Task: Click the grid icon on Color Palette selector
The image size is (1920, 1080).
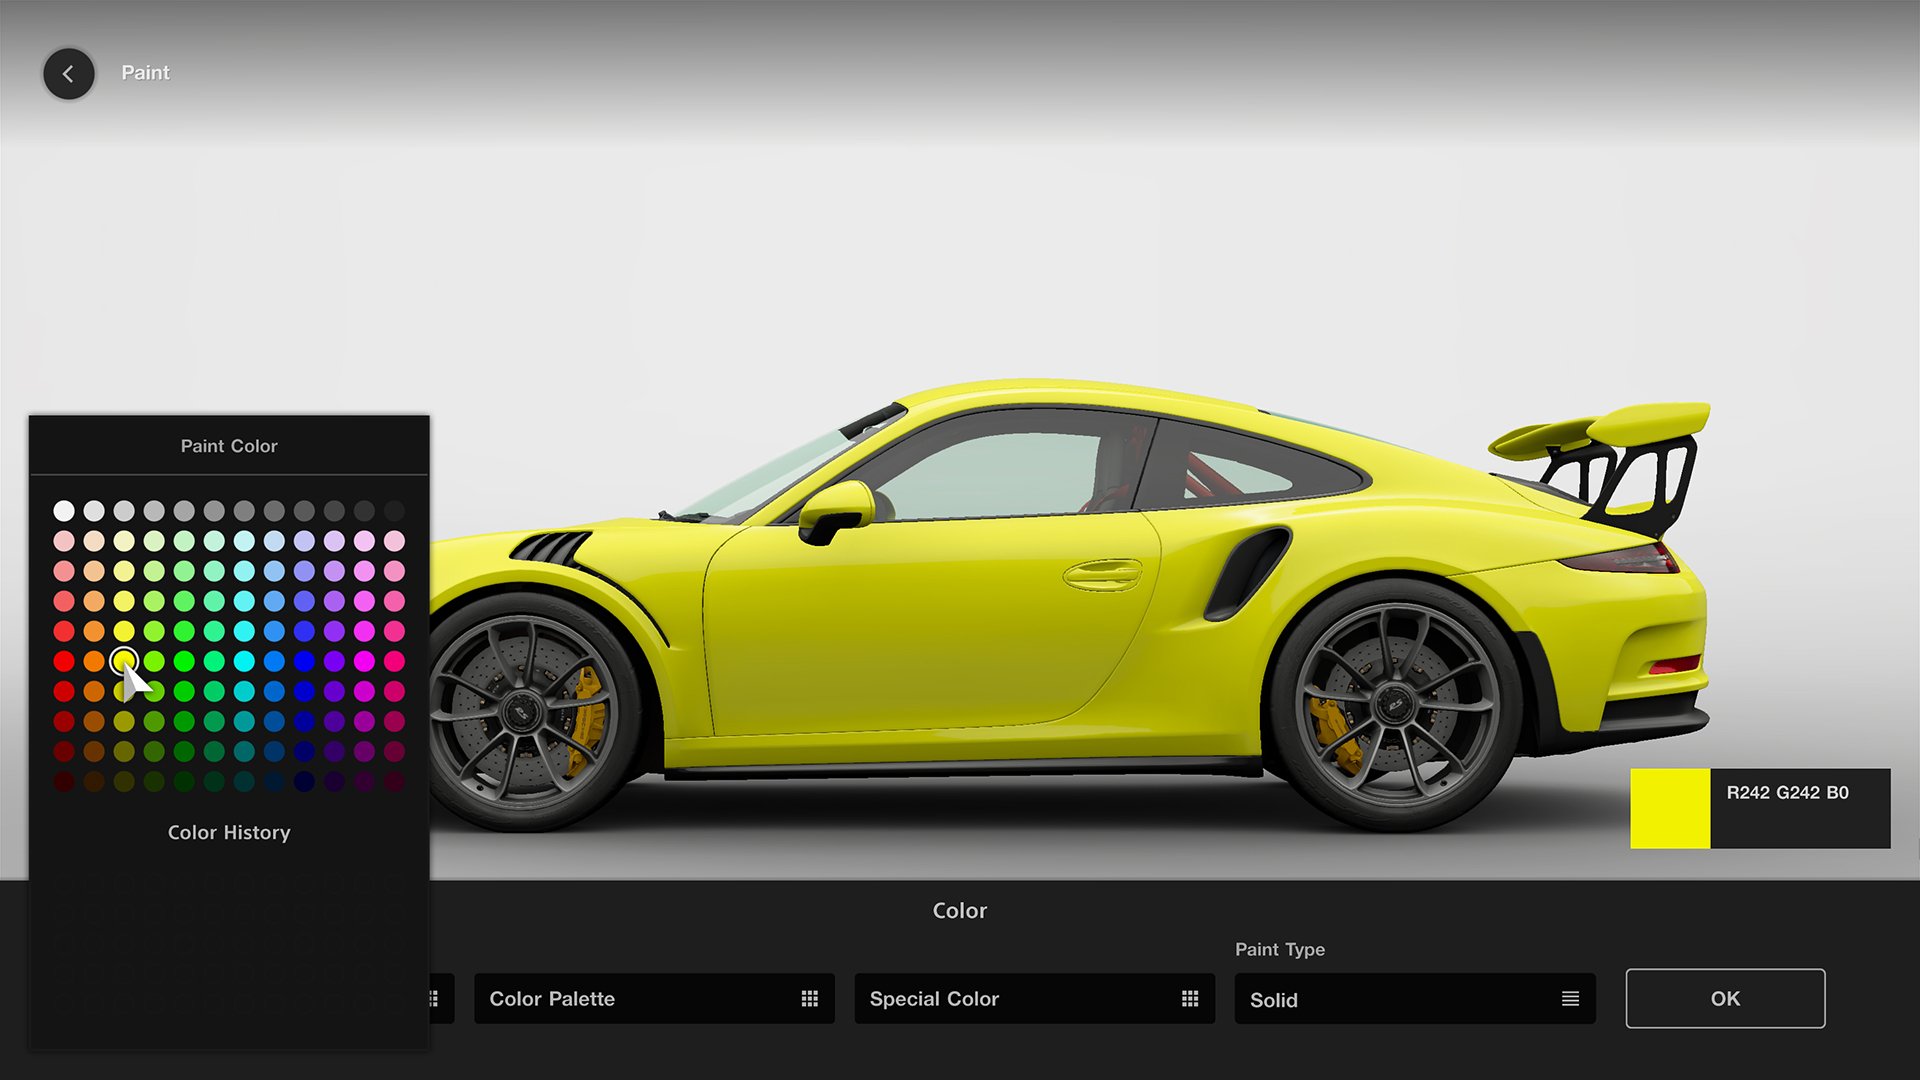Action: point(808,998)
